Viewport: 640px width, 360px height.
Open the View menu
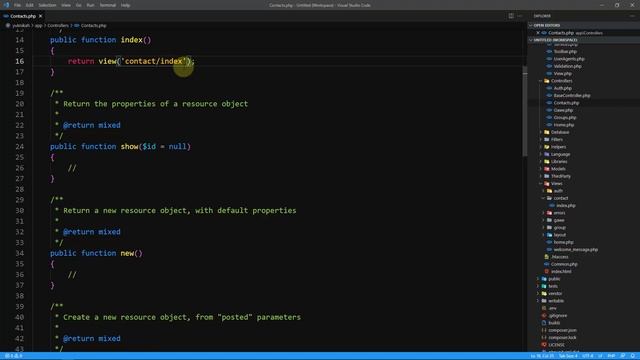(x=66, y=5)
